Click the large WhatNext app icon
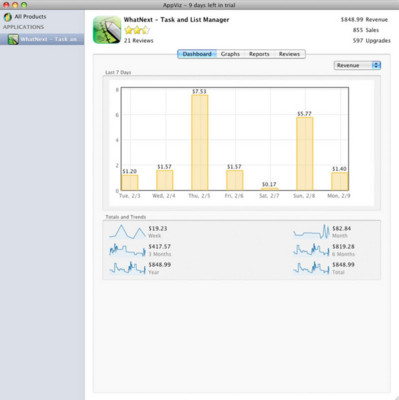399x400 pixels. tap(107, 30)
